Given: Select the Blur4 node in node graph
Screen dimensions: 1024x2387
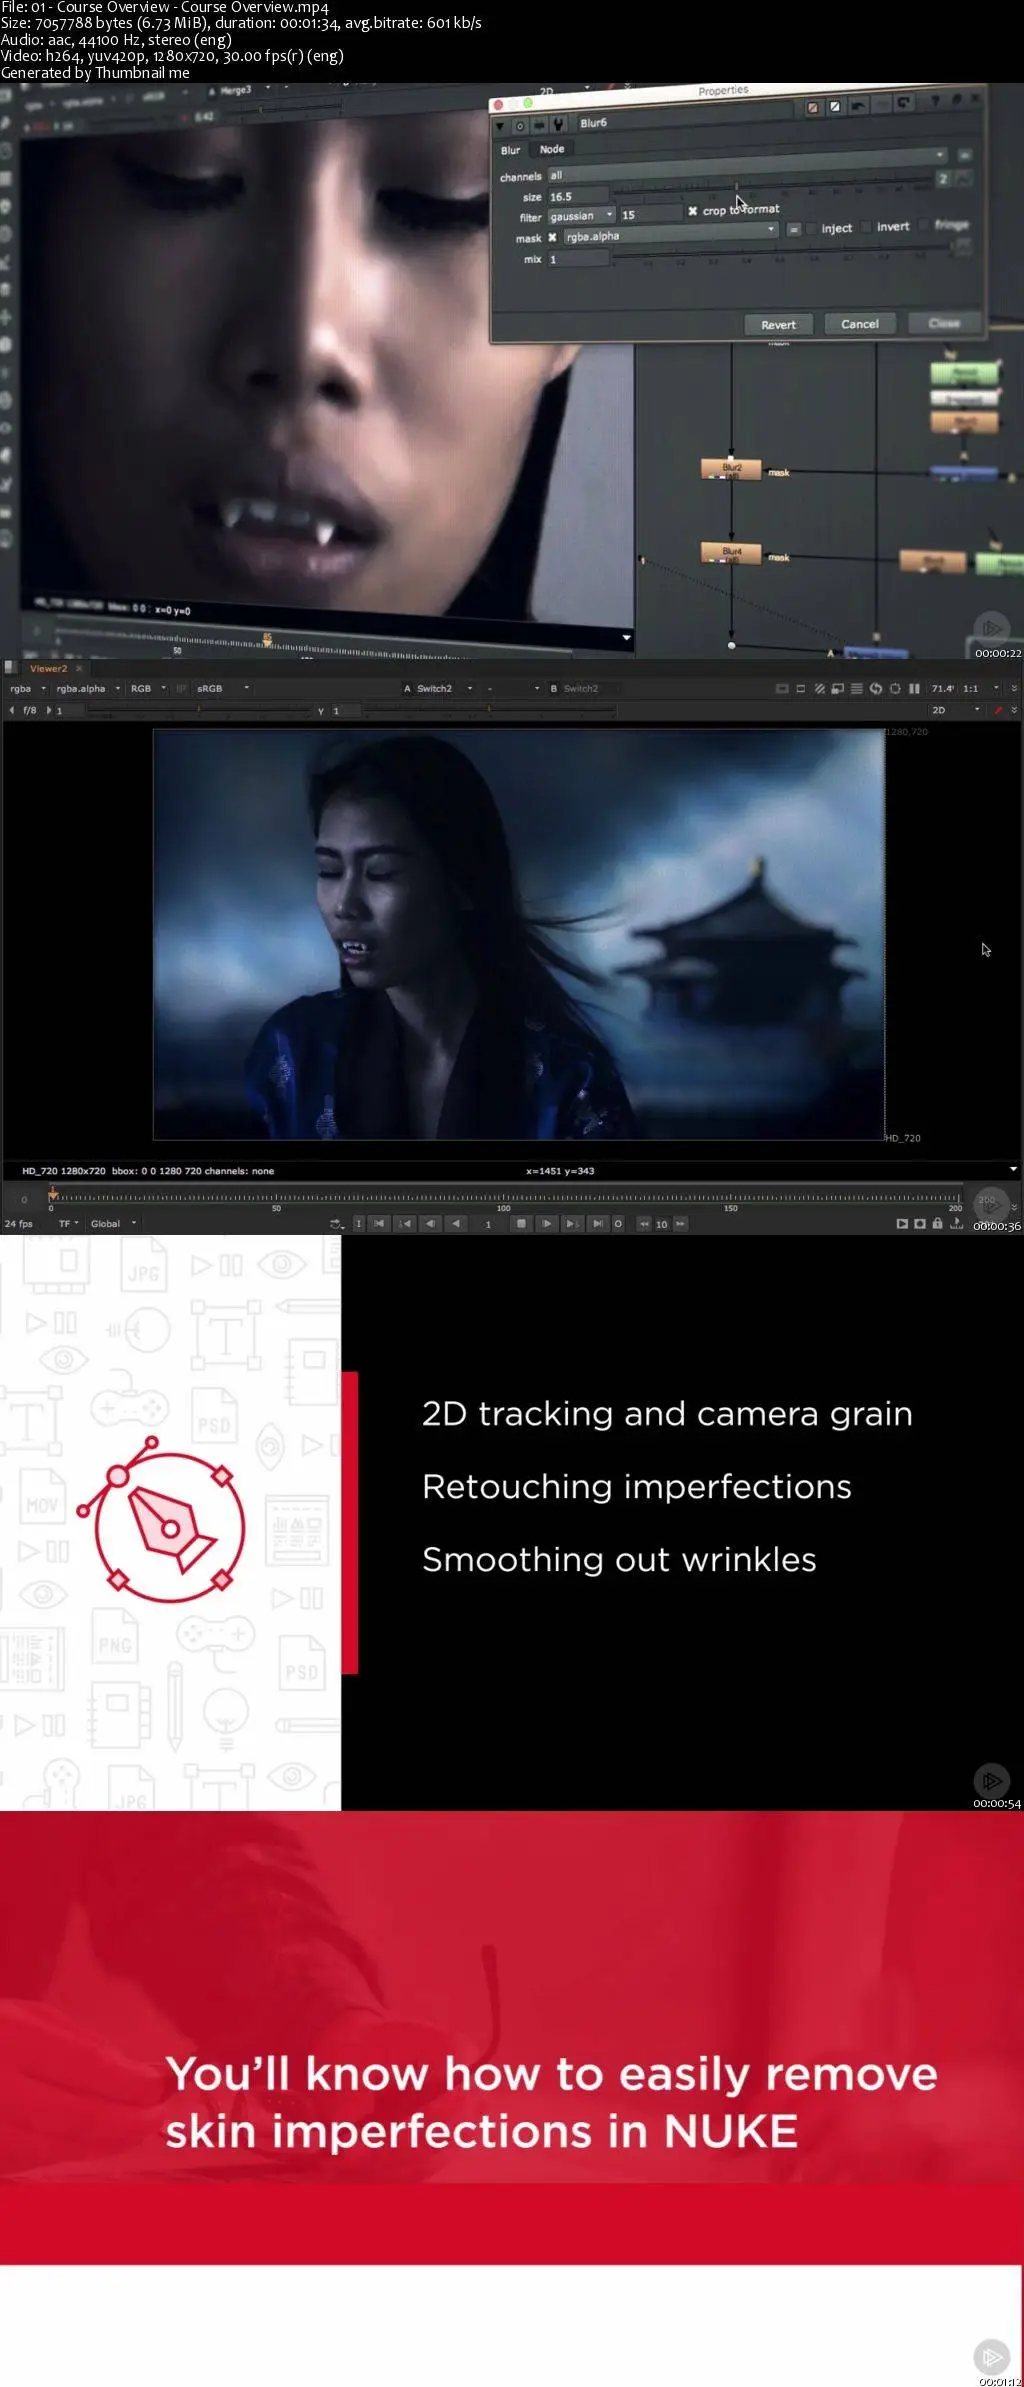Looking at the screenshot, I should pyautogui.click(x=732, y=553).
